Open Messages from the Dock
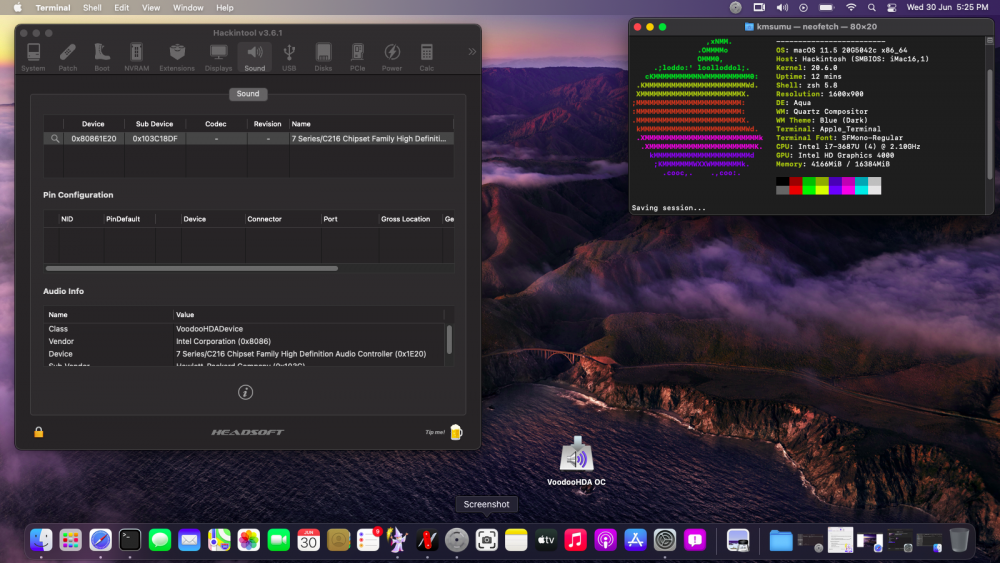 pyautogui.click(x=159, y=540)
